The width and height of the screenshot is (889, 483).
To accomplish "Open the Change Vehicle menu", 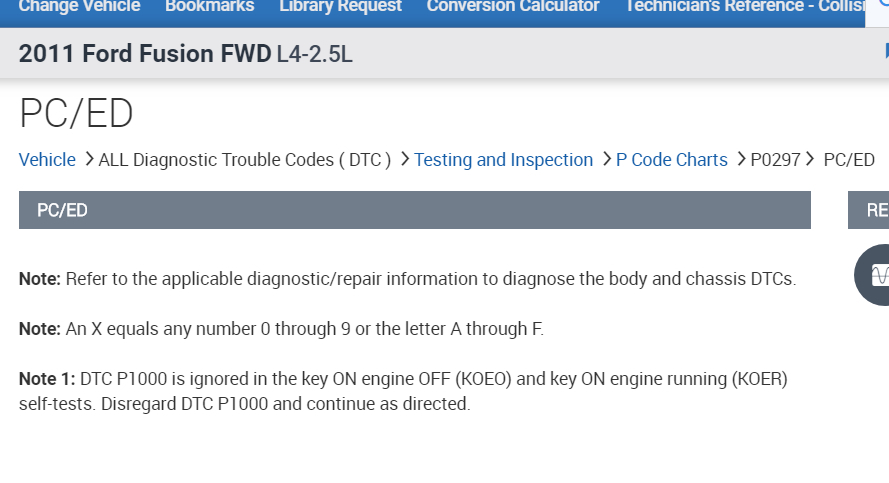I will (x=80, y=6).
